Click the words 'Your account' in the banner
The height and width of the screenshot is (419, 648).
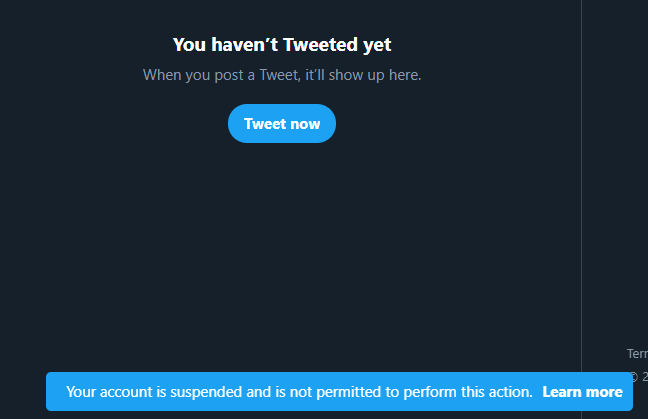click(x=110, y=392)
